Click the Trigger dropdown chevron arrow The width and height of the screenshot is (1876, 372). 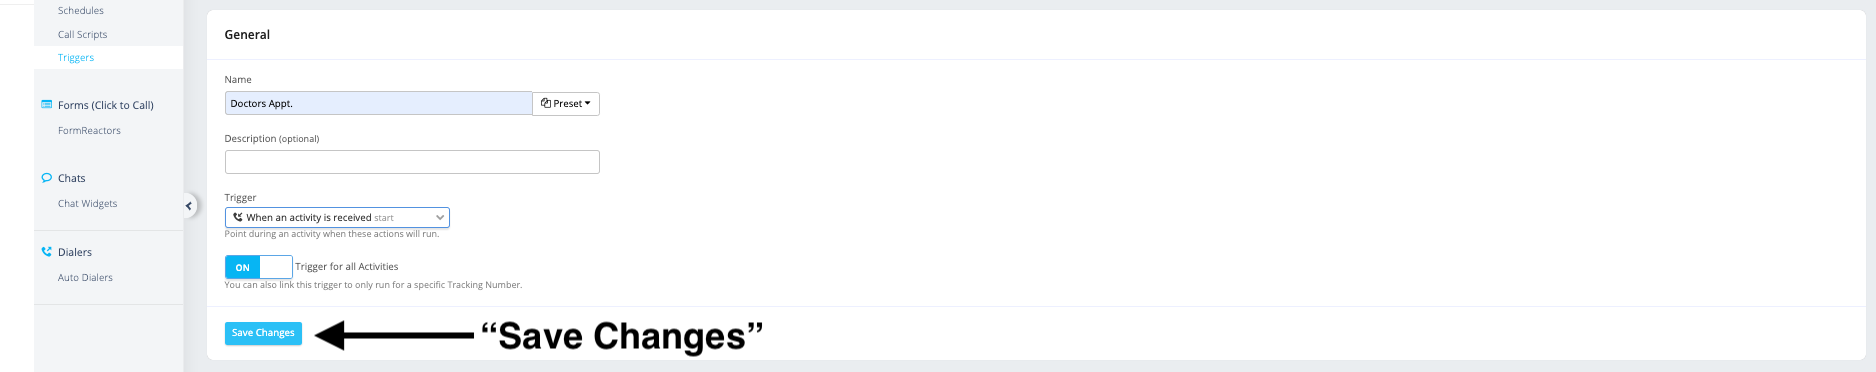440,217
